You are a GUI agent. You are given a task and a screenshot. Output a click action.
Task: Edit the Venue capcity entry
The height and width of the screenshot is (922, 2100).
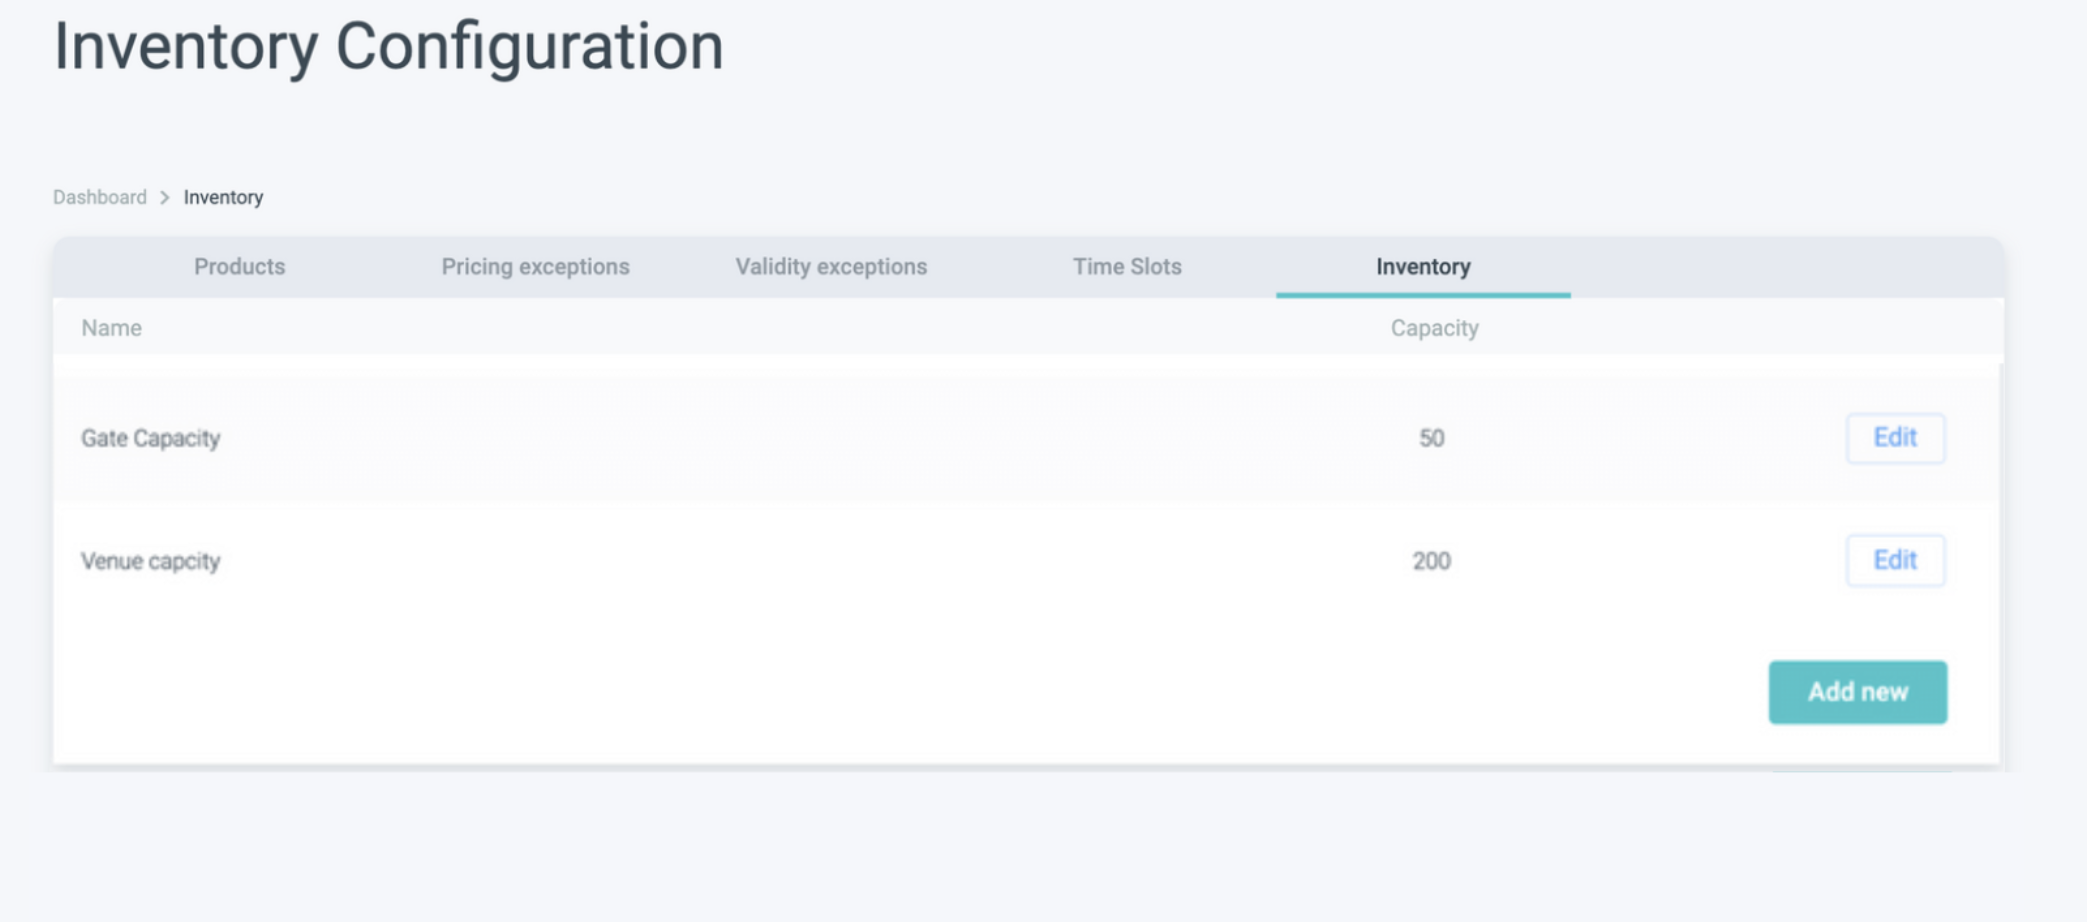click(x=1894, y=560)
